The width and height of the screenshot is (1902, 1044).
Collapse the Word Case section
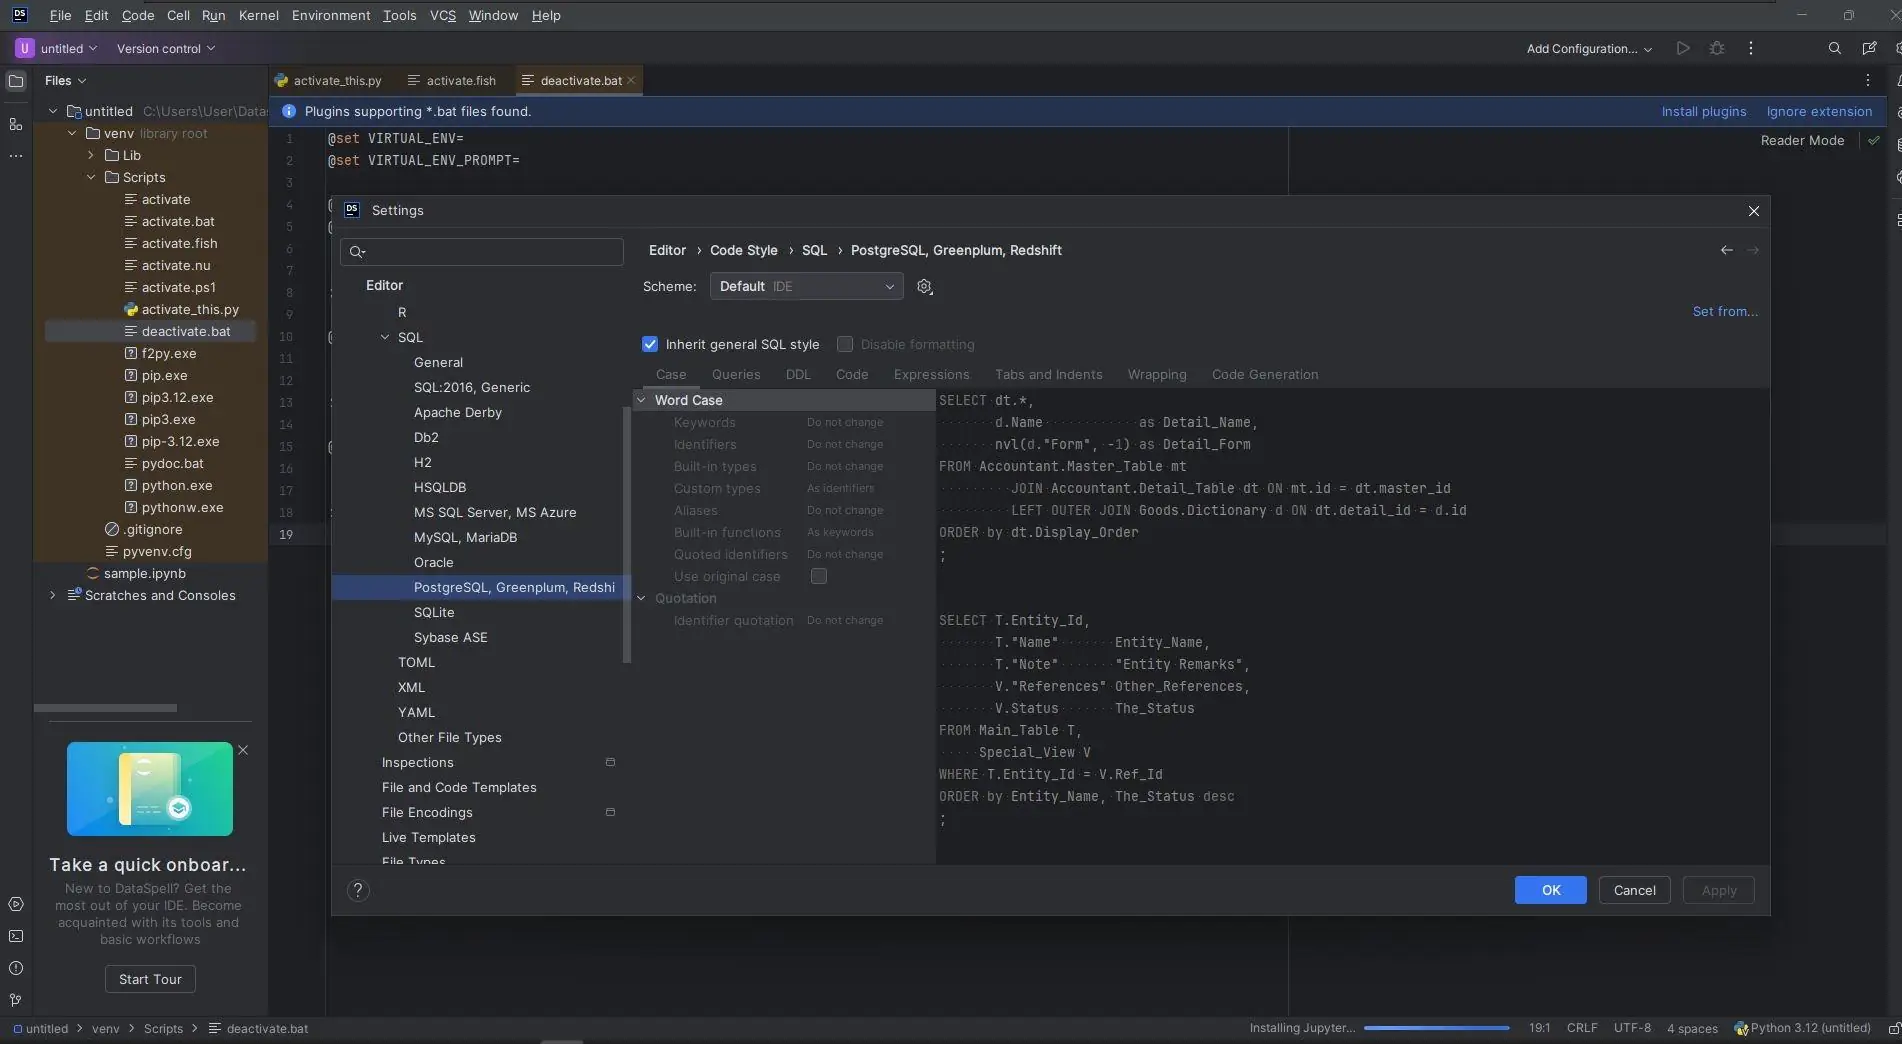641,400
